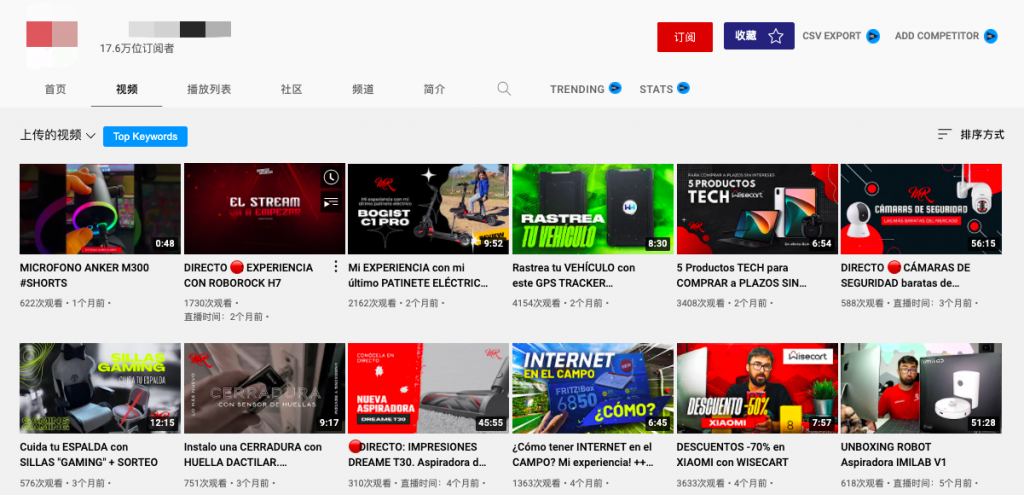Click the CSV EXPORT button
Image resolution: width=1024 pixels, height=495 pixels.
tap(841, 36)
